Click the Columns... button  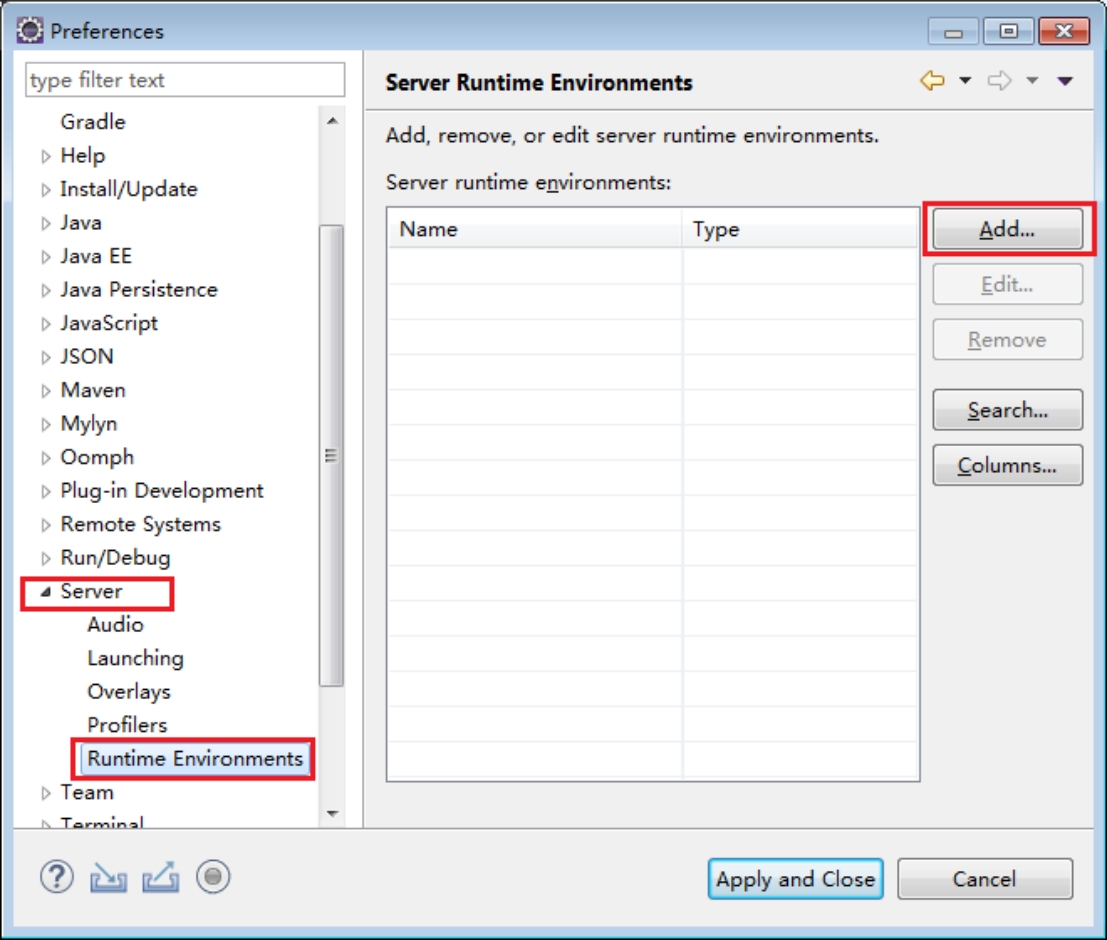tap(1007, 465)
